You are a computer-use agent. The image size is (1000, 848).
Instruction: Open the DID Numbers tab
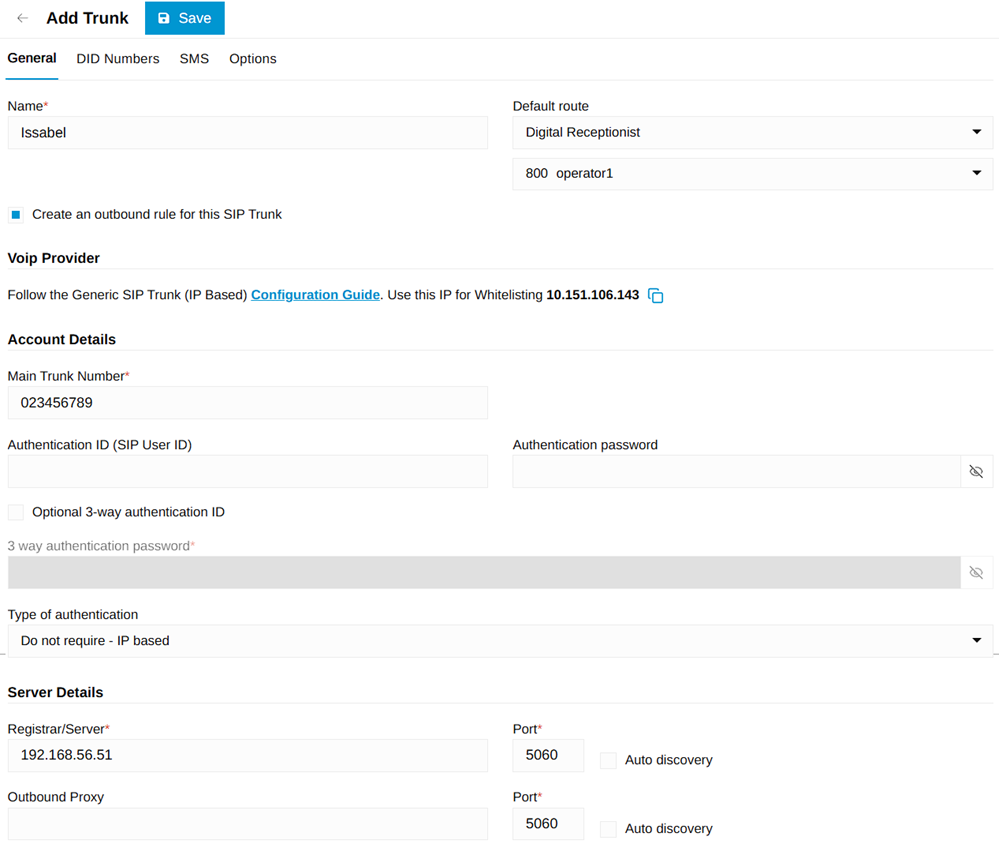[x=118, y=59]
